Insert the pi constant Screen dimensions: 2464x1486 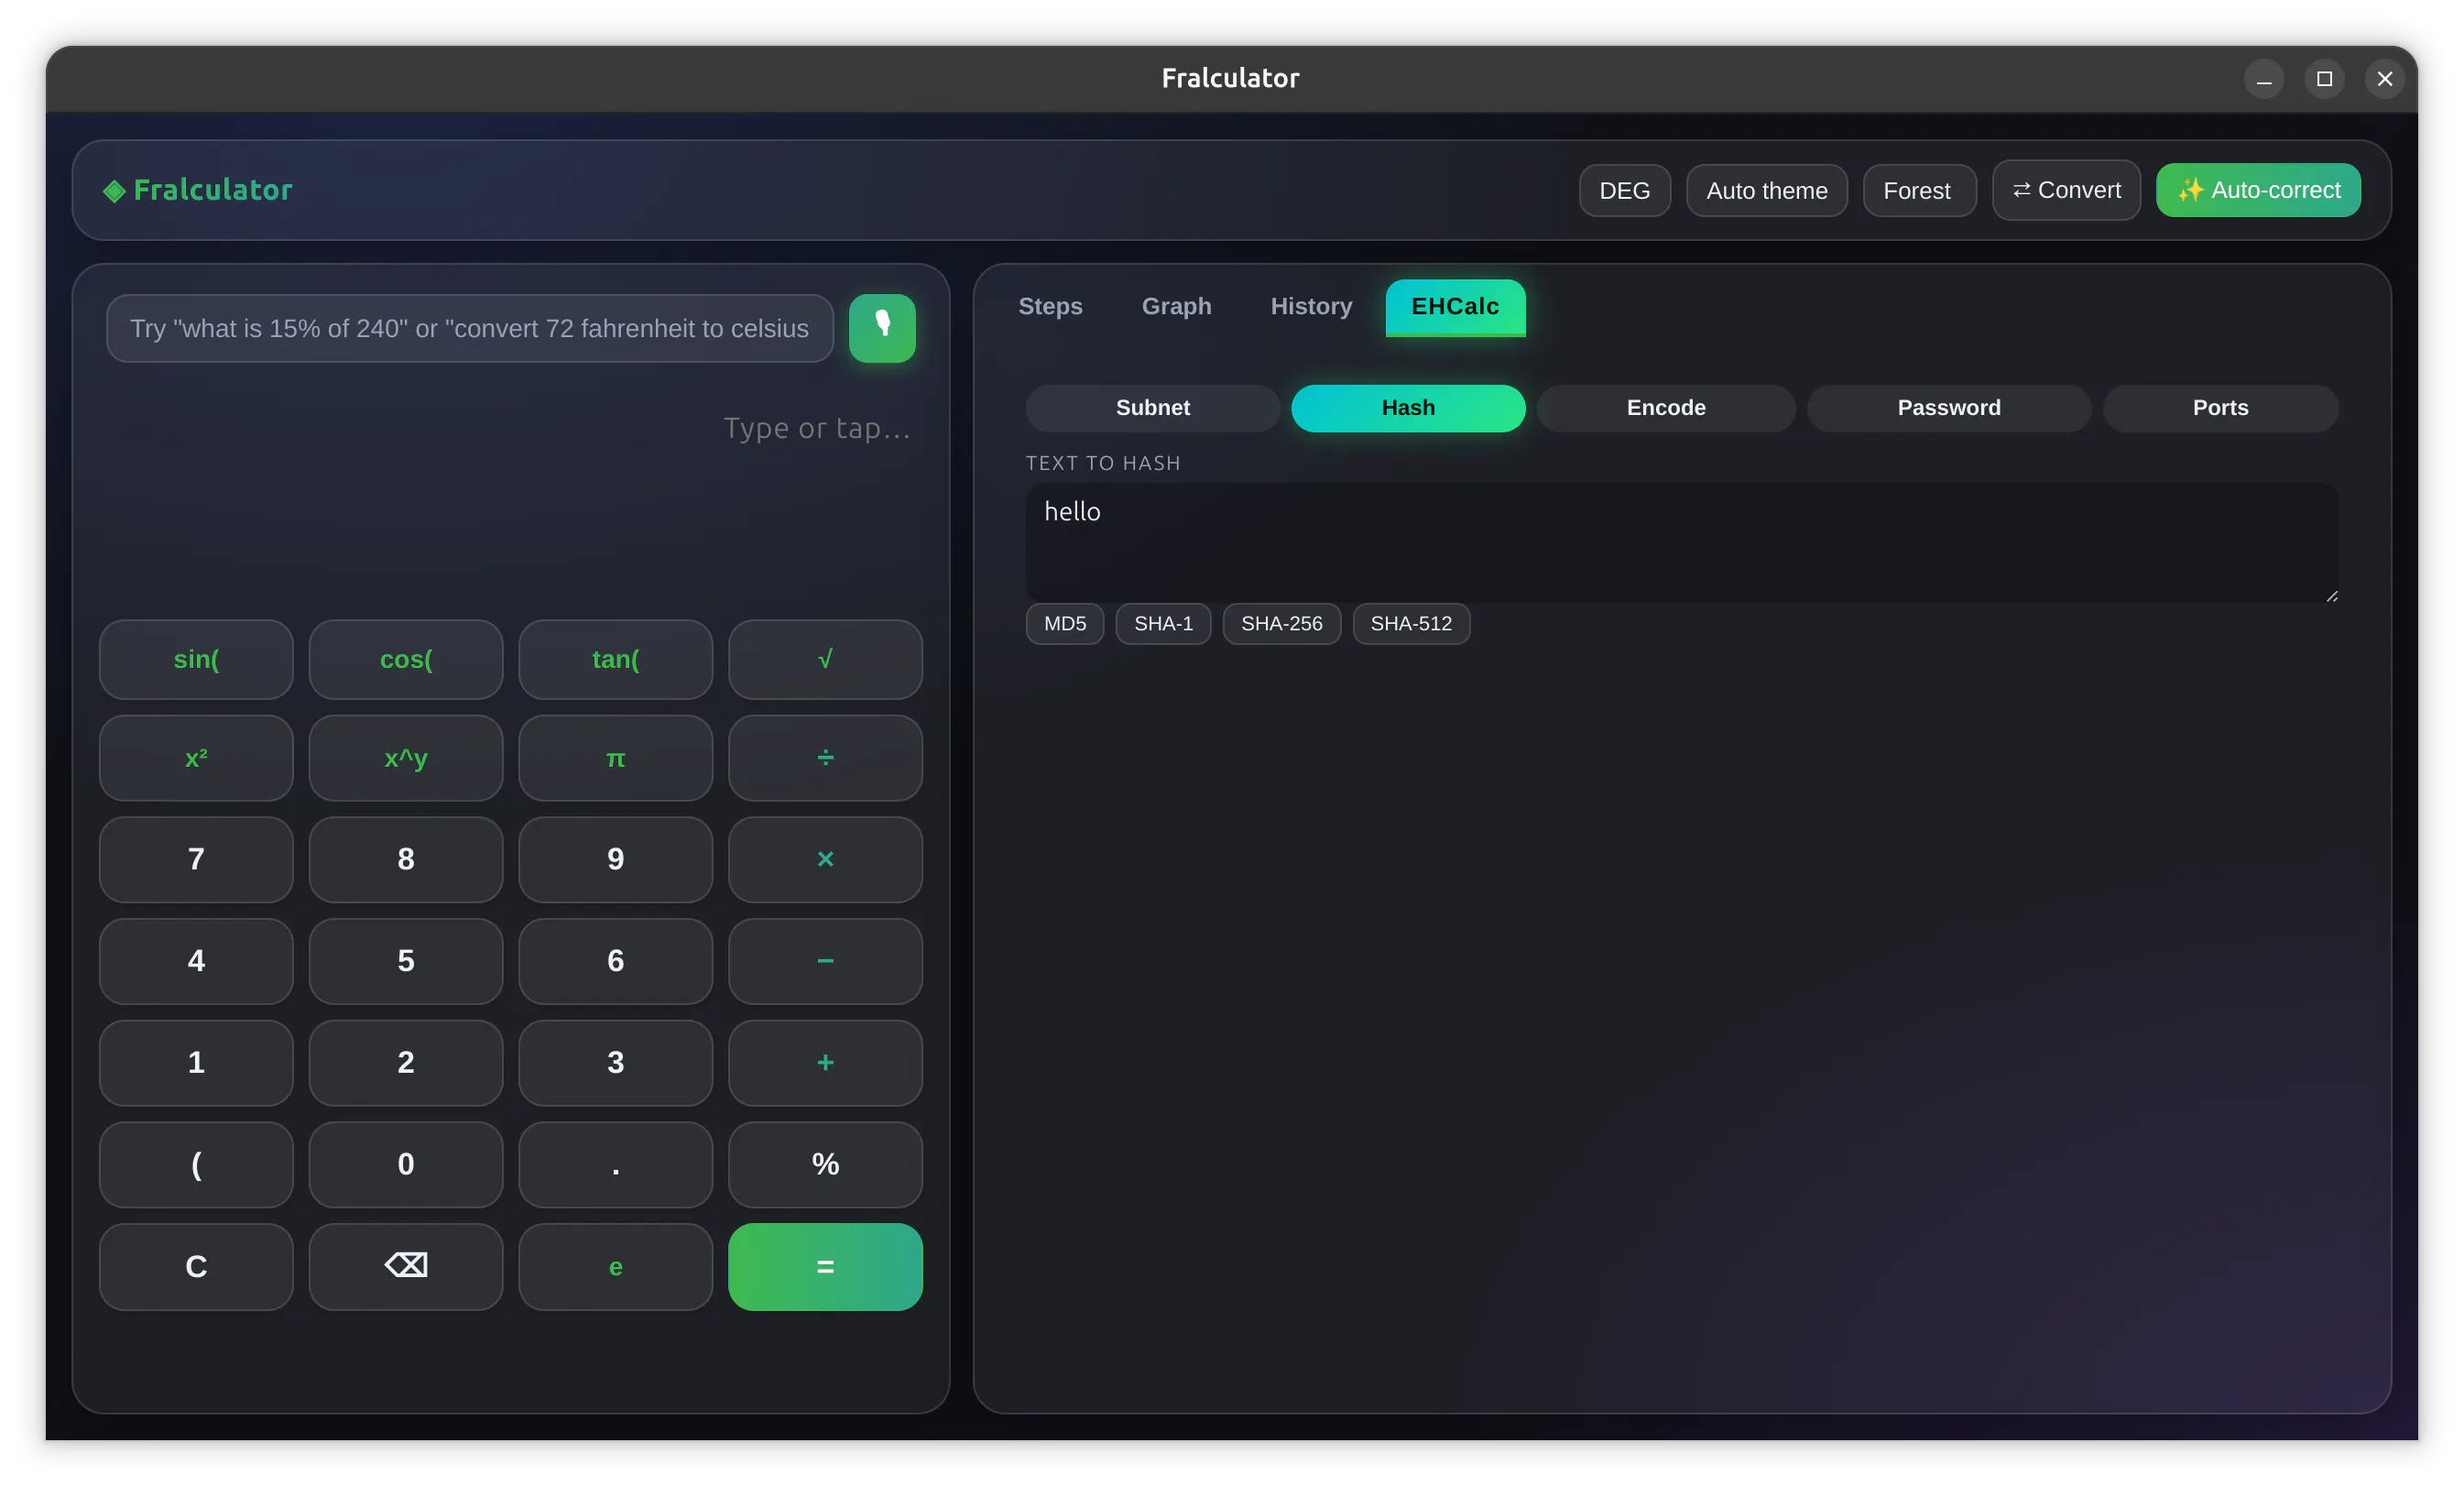coord(616,758)
